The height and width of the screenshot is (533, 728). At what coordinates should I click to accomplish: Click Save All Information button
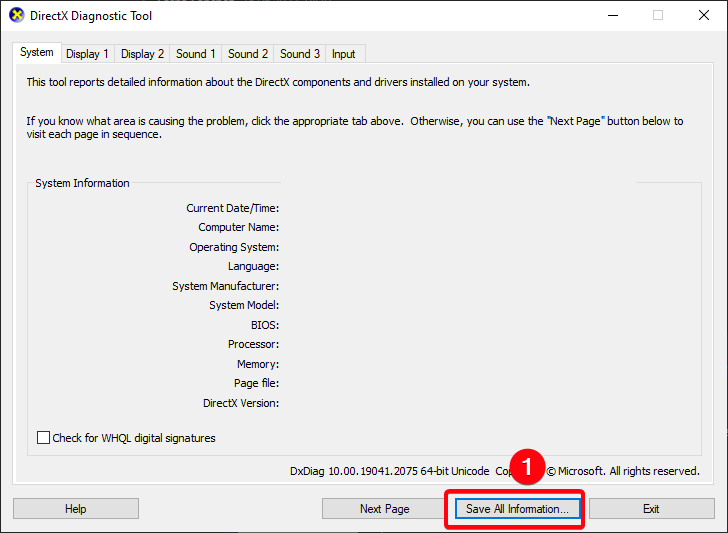(517, 509)
